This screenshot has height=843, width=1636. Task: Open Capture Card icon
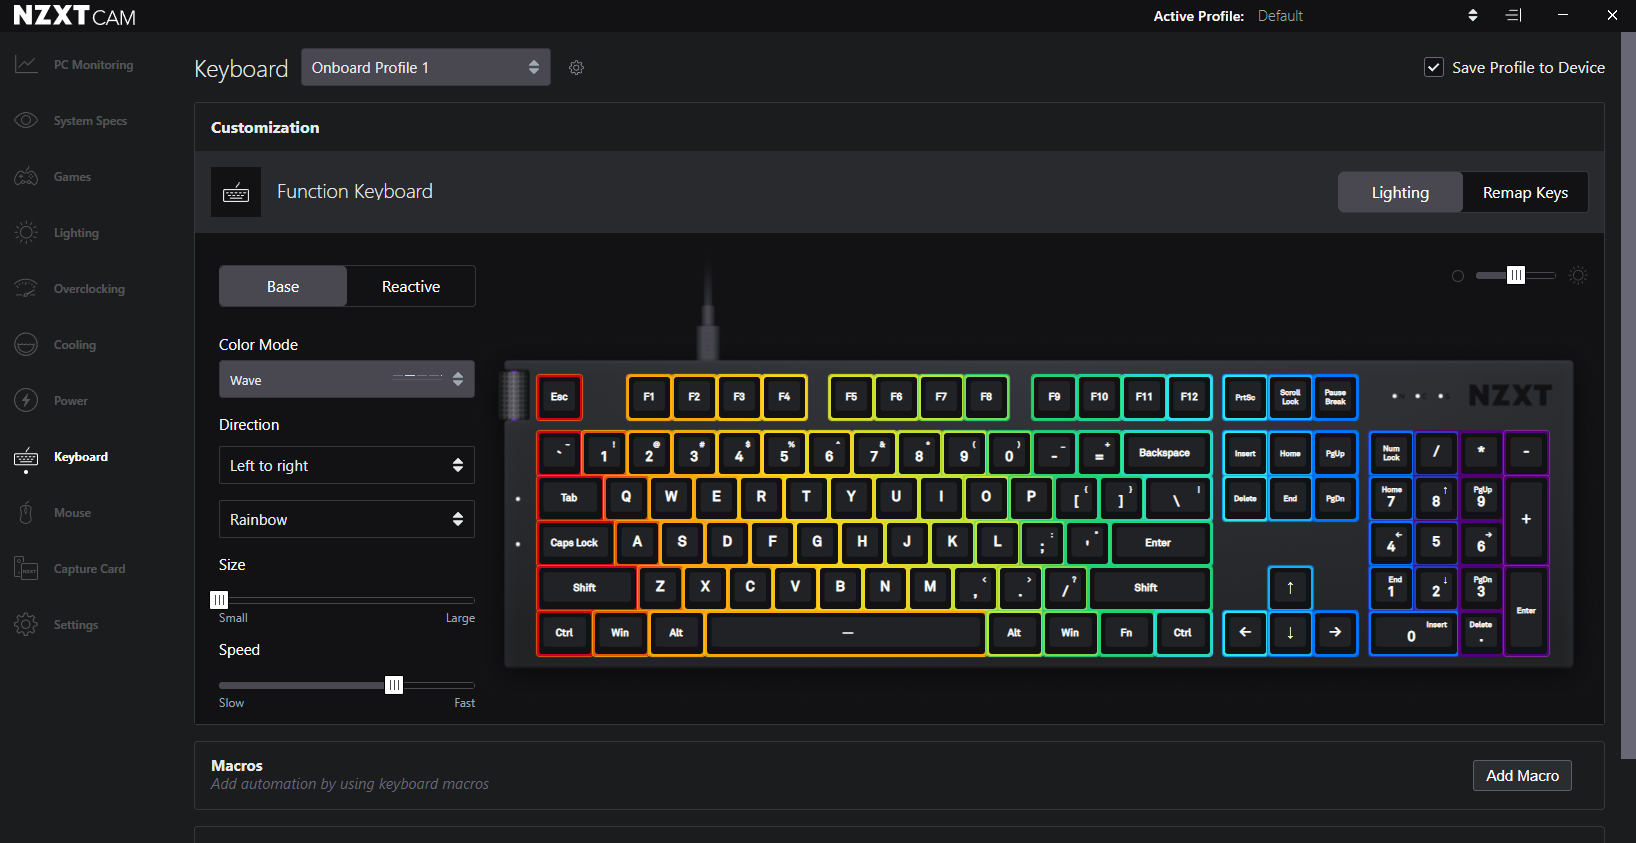[x=26, y=568]
